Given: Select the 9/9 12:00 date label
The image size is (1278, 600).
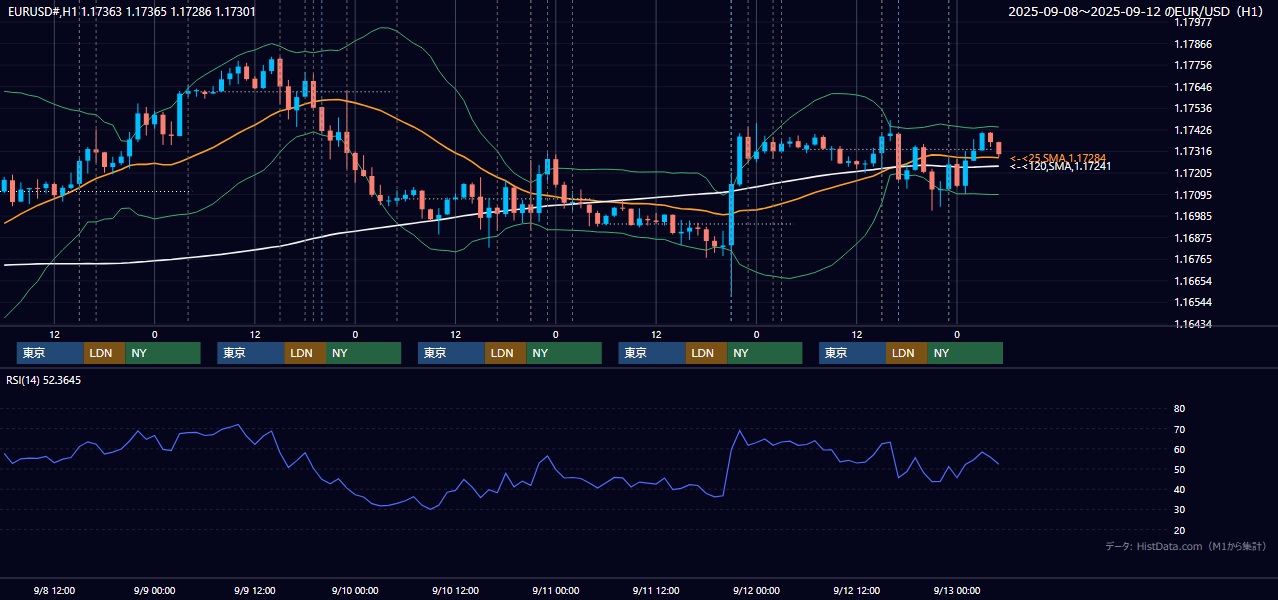Looking at the screenshot, I should tap(255, 590).
